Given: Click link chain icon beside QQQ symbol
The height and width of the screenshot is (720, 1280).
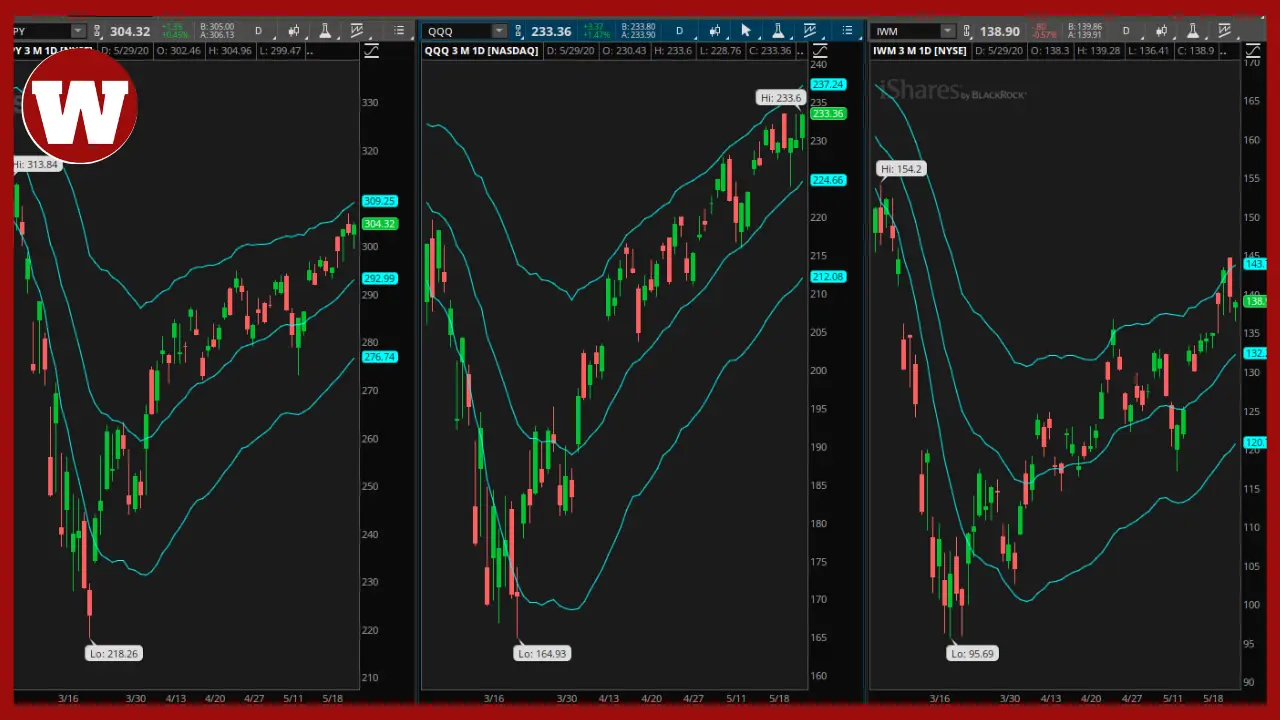Looking at the screenshot, I should point(519,31).
